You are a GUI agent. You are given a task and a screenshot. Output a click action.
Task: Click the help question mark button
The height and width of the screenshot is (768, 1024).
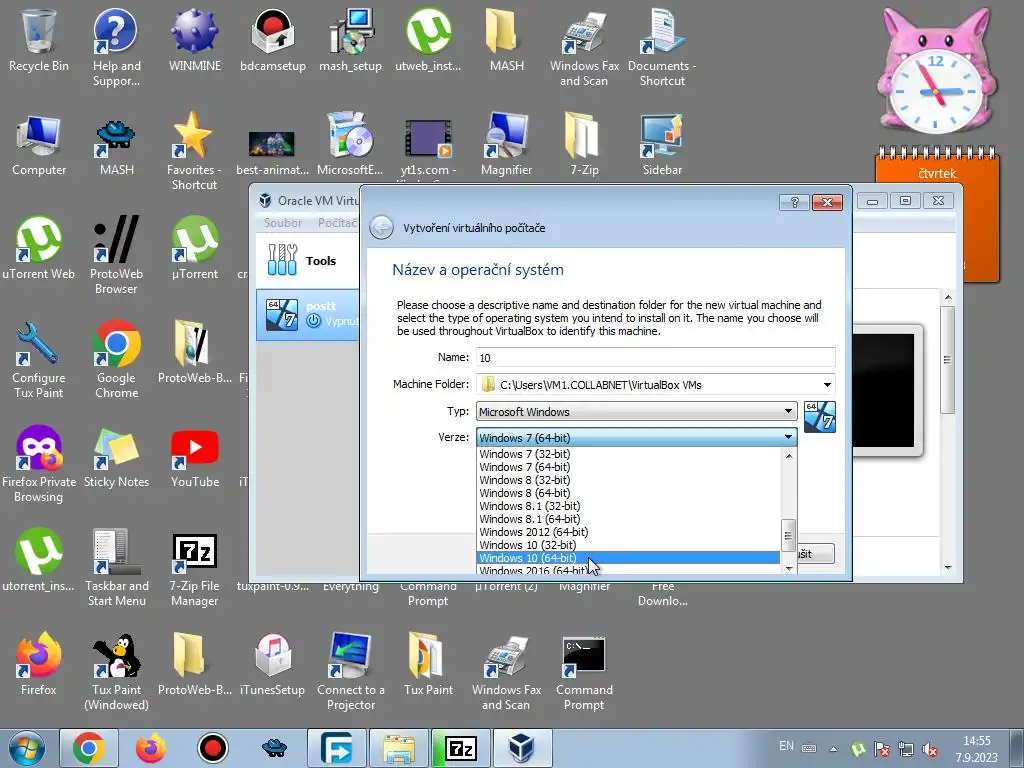794,202
